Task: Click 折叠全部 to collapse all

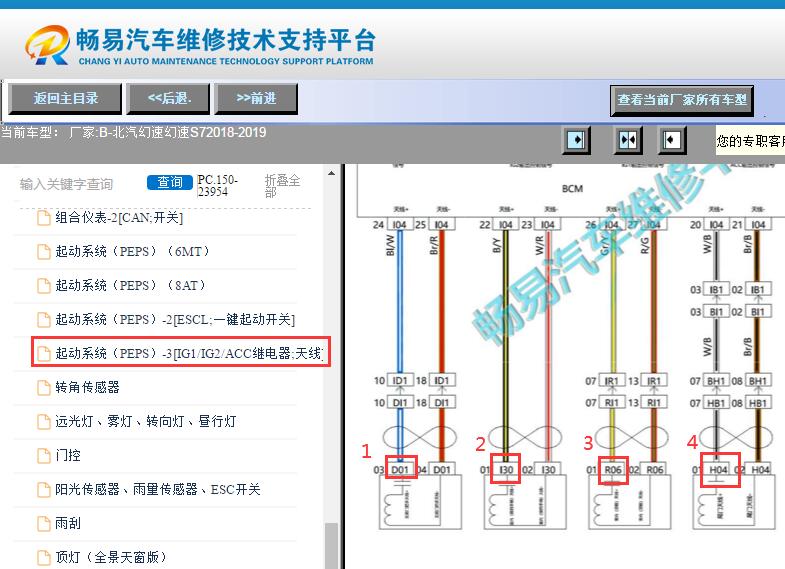Action: pos(282,186)
